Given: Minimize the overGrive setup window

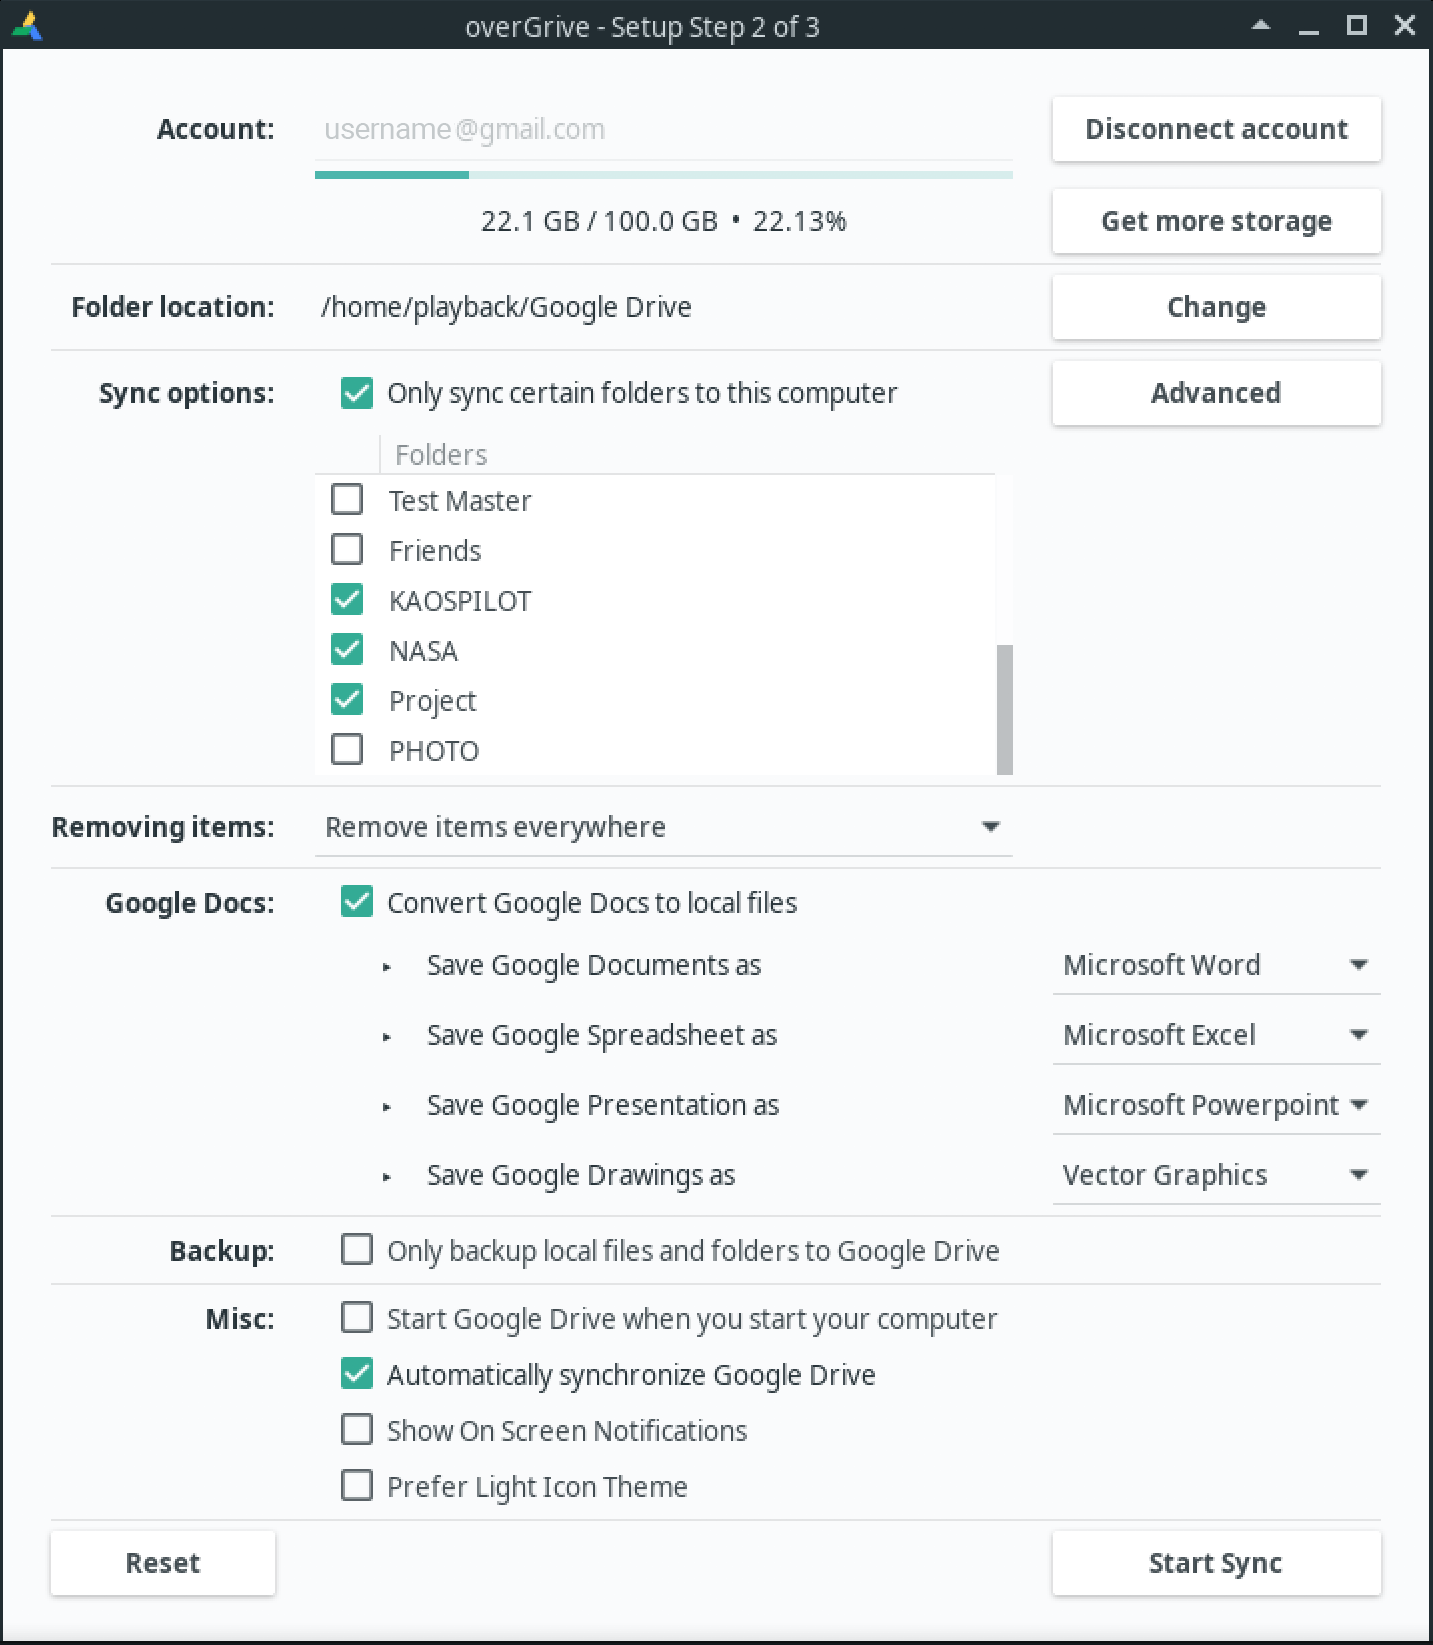Looking at the screenshot, I should [x=1309, y=27].
